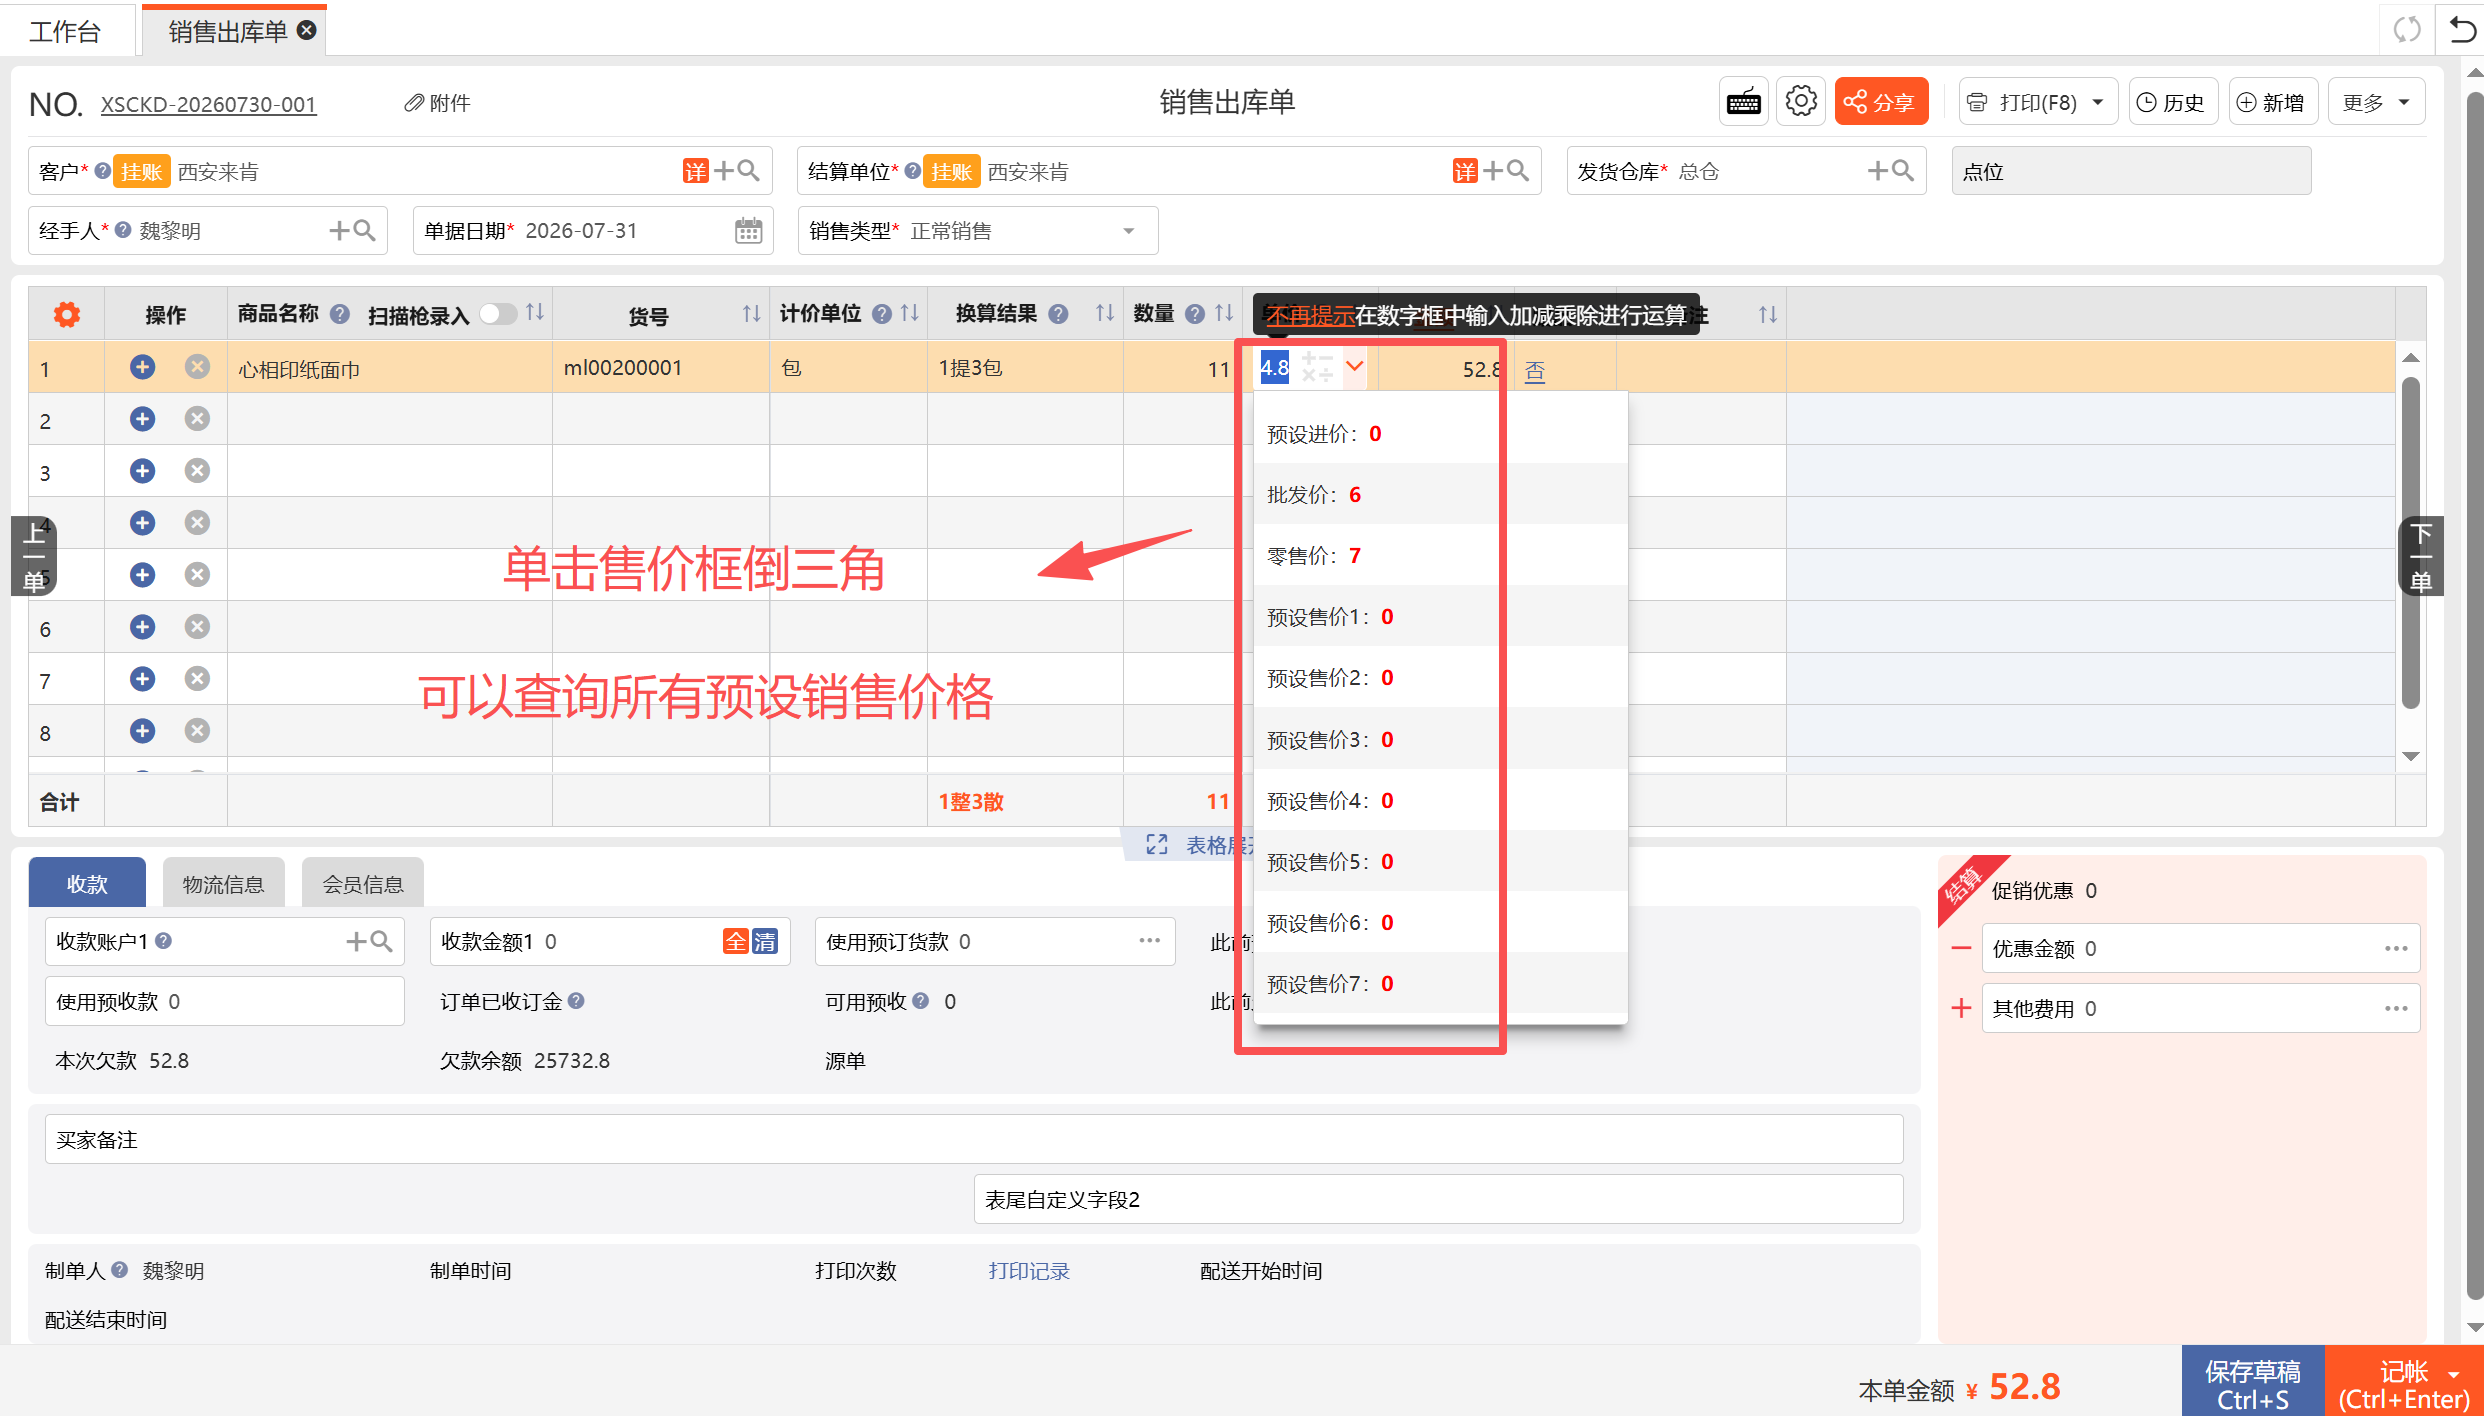Open the calendar icon for 单据日期
Screen dimensions: 2484x1416
click(x=748, y=231)
